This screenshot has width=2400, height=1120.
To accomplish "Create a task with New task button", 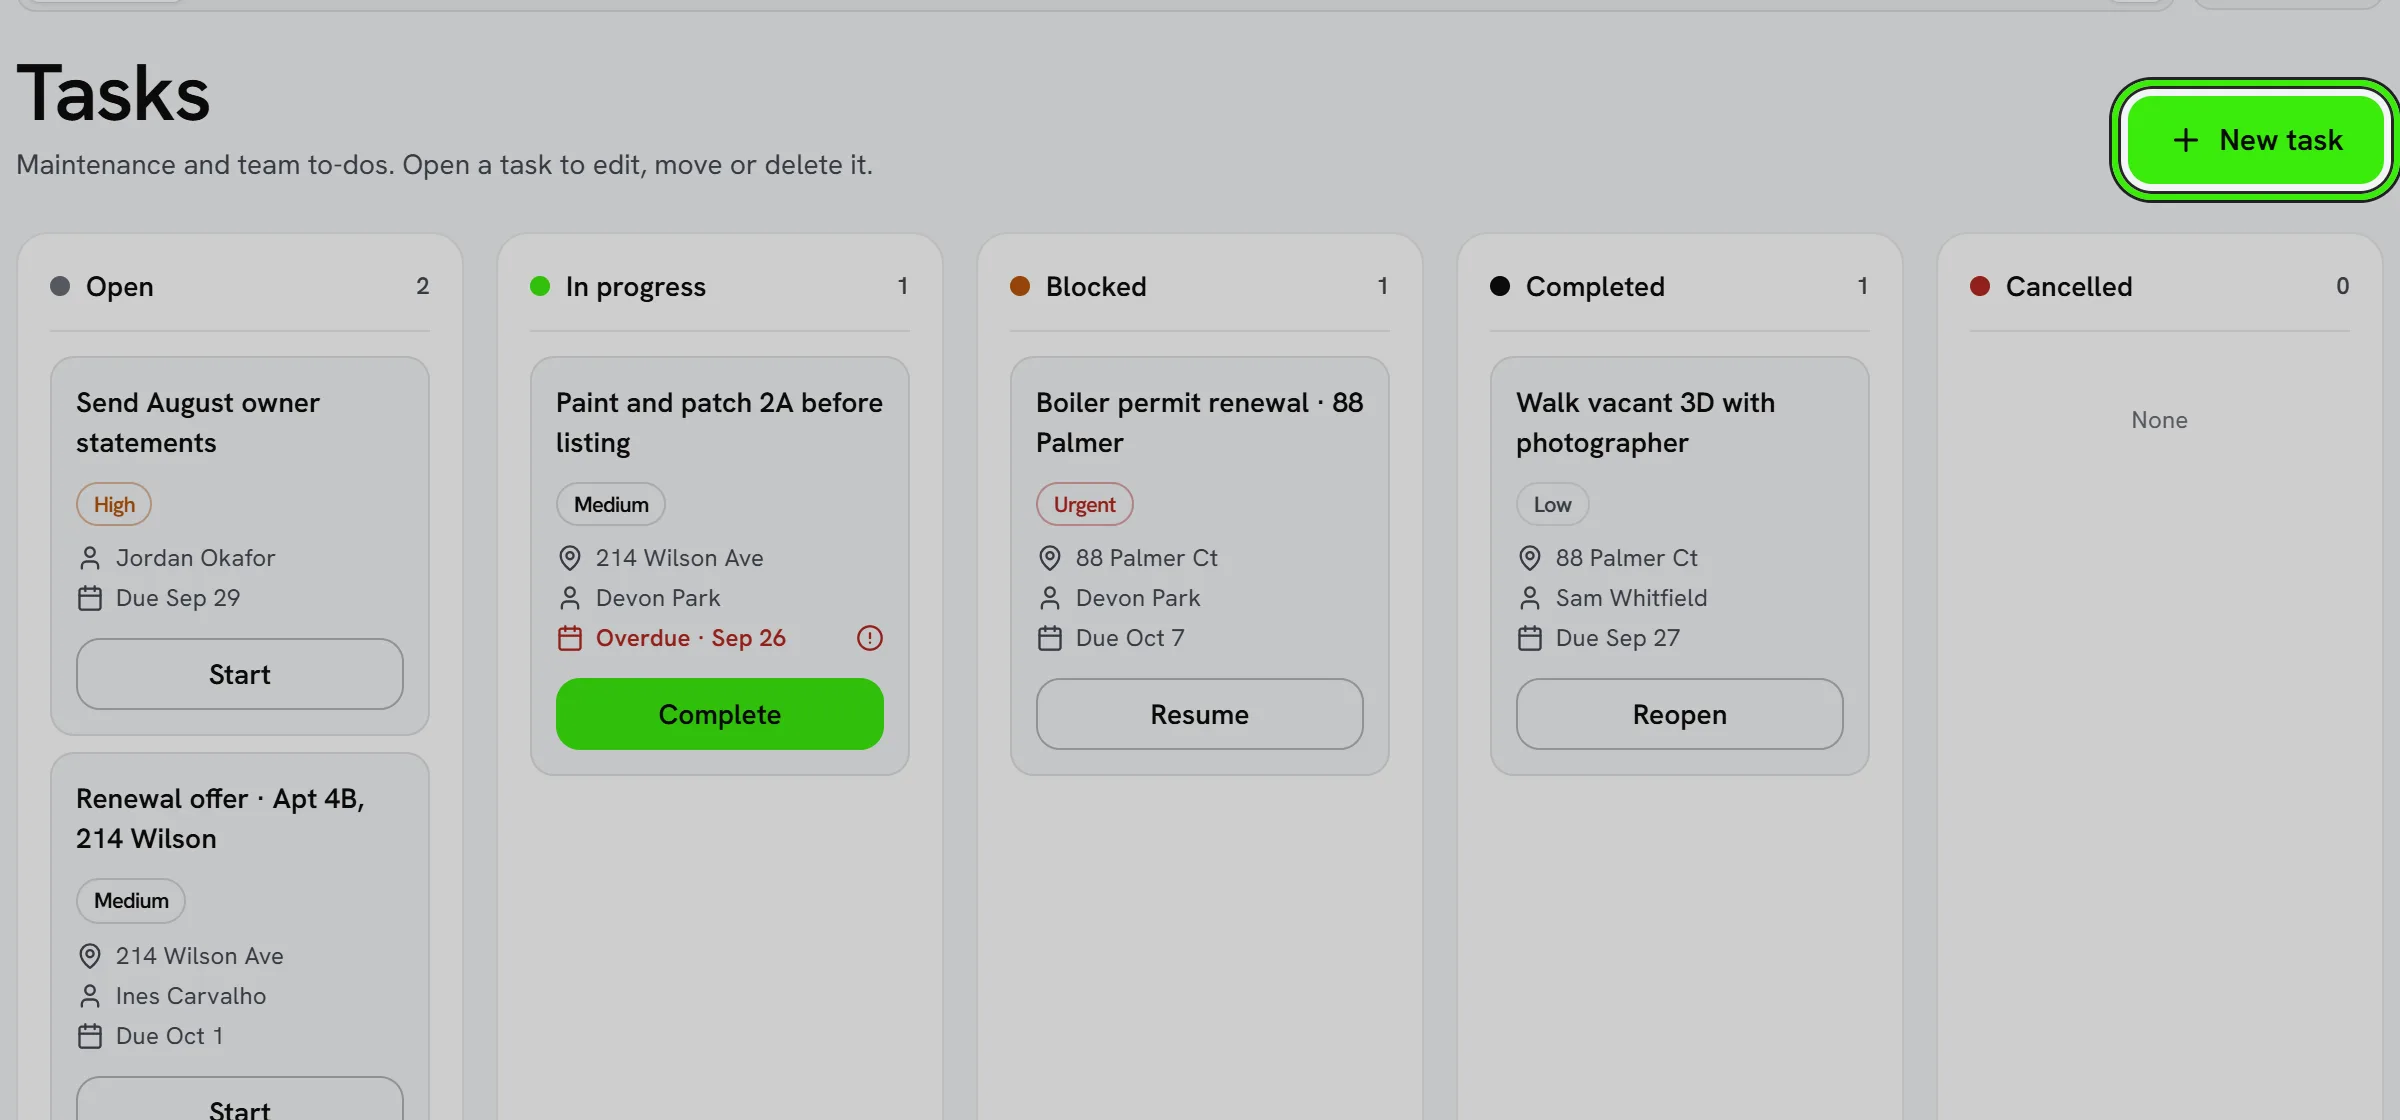I will click(x=2255, y=140).
